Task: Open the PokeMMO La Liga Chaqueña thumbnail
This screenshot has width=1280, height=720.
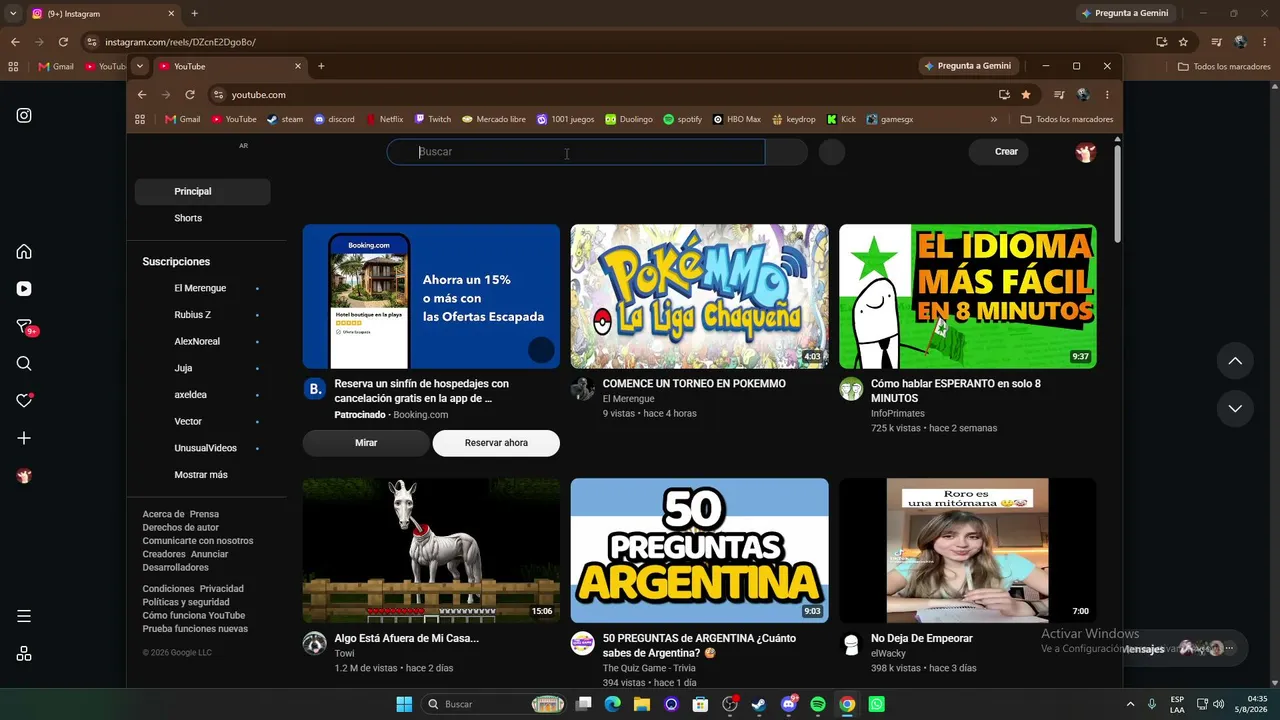Action: 699,296
